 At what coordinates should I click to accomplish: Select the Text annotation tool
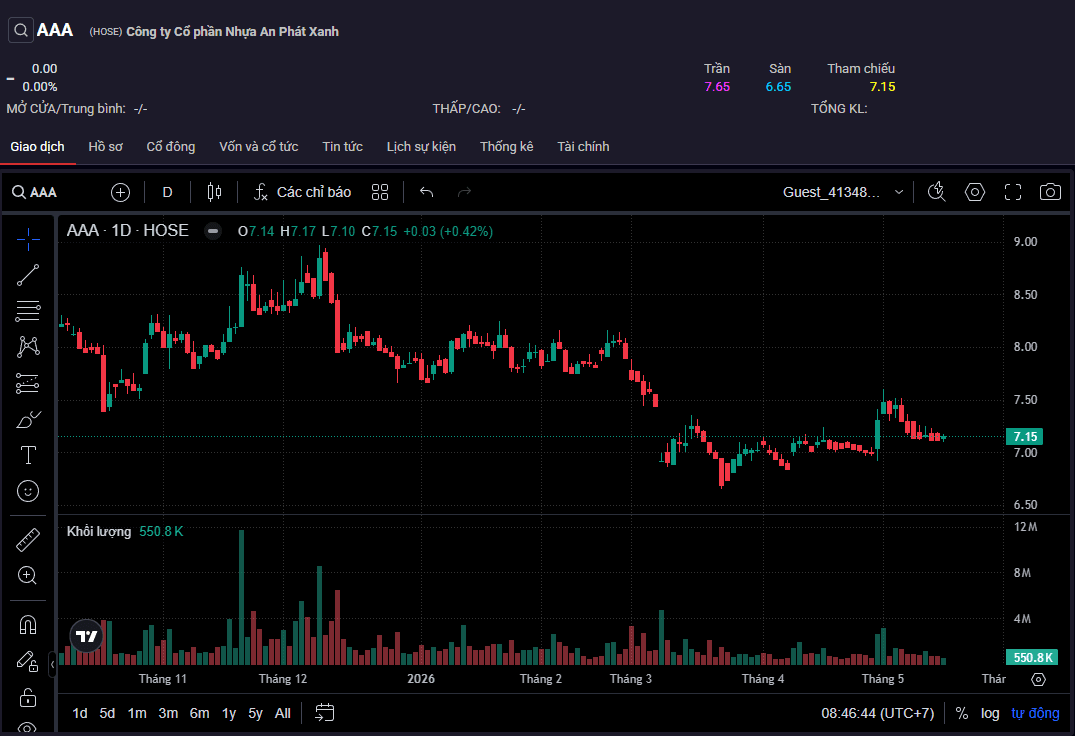click(x=28, y=455)
